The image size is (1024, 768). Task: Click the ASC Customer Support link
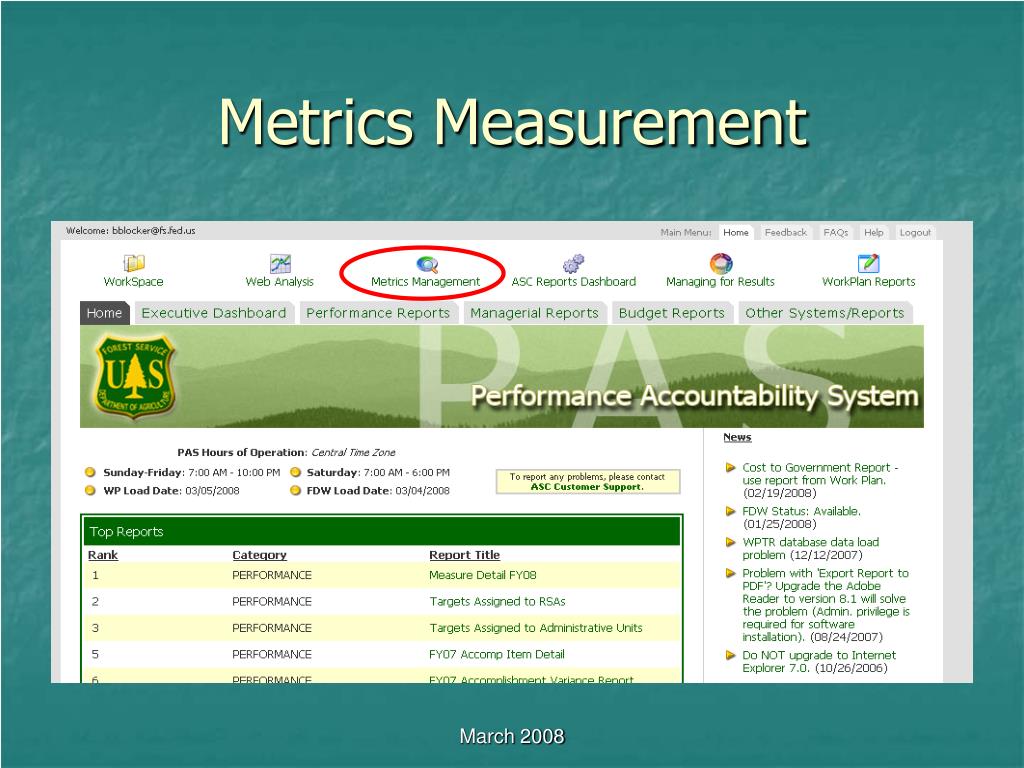(587, 487)
